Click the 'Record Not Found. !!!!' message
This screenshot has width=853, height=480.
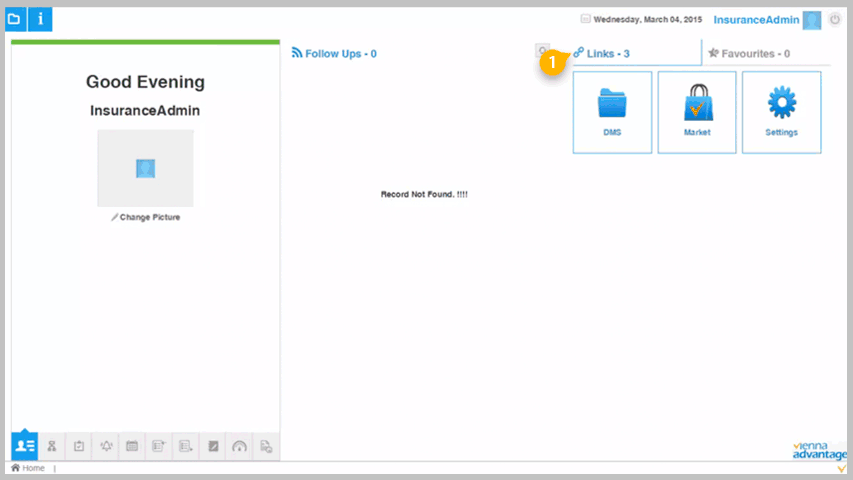click(x=424, y=194)
